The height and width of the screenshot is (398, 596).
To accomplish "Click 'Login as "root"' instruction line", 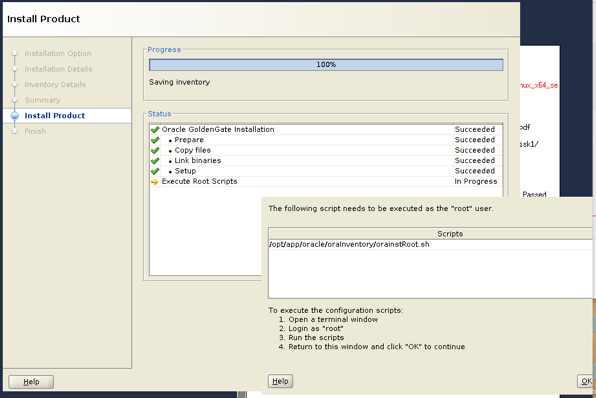I will click(x=316, y=328).
